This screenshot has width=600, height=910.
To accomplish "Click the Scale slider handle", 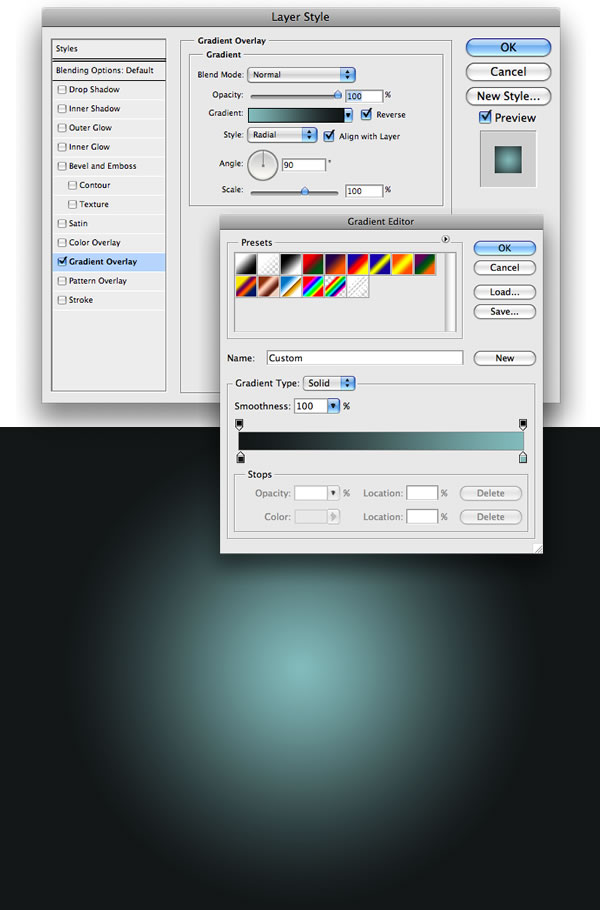I will 305,190.
